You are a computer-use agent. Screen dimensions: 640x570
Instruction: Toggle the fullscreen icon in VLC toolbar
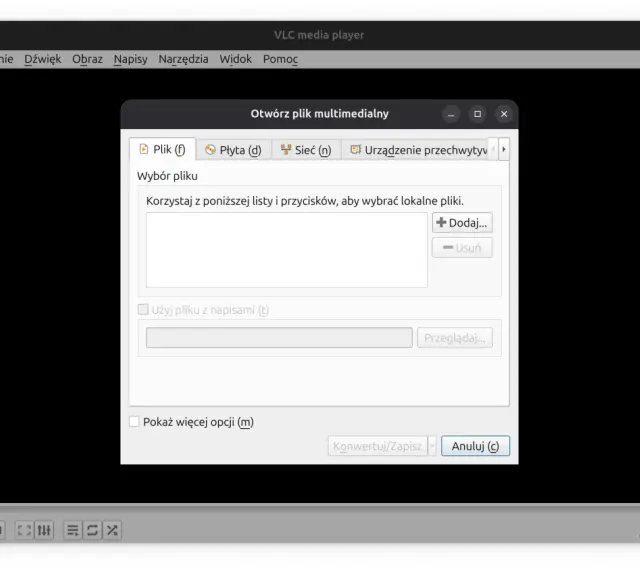pyautogui.click(x=24, y=530)
